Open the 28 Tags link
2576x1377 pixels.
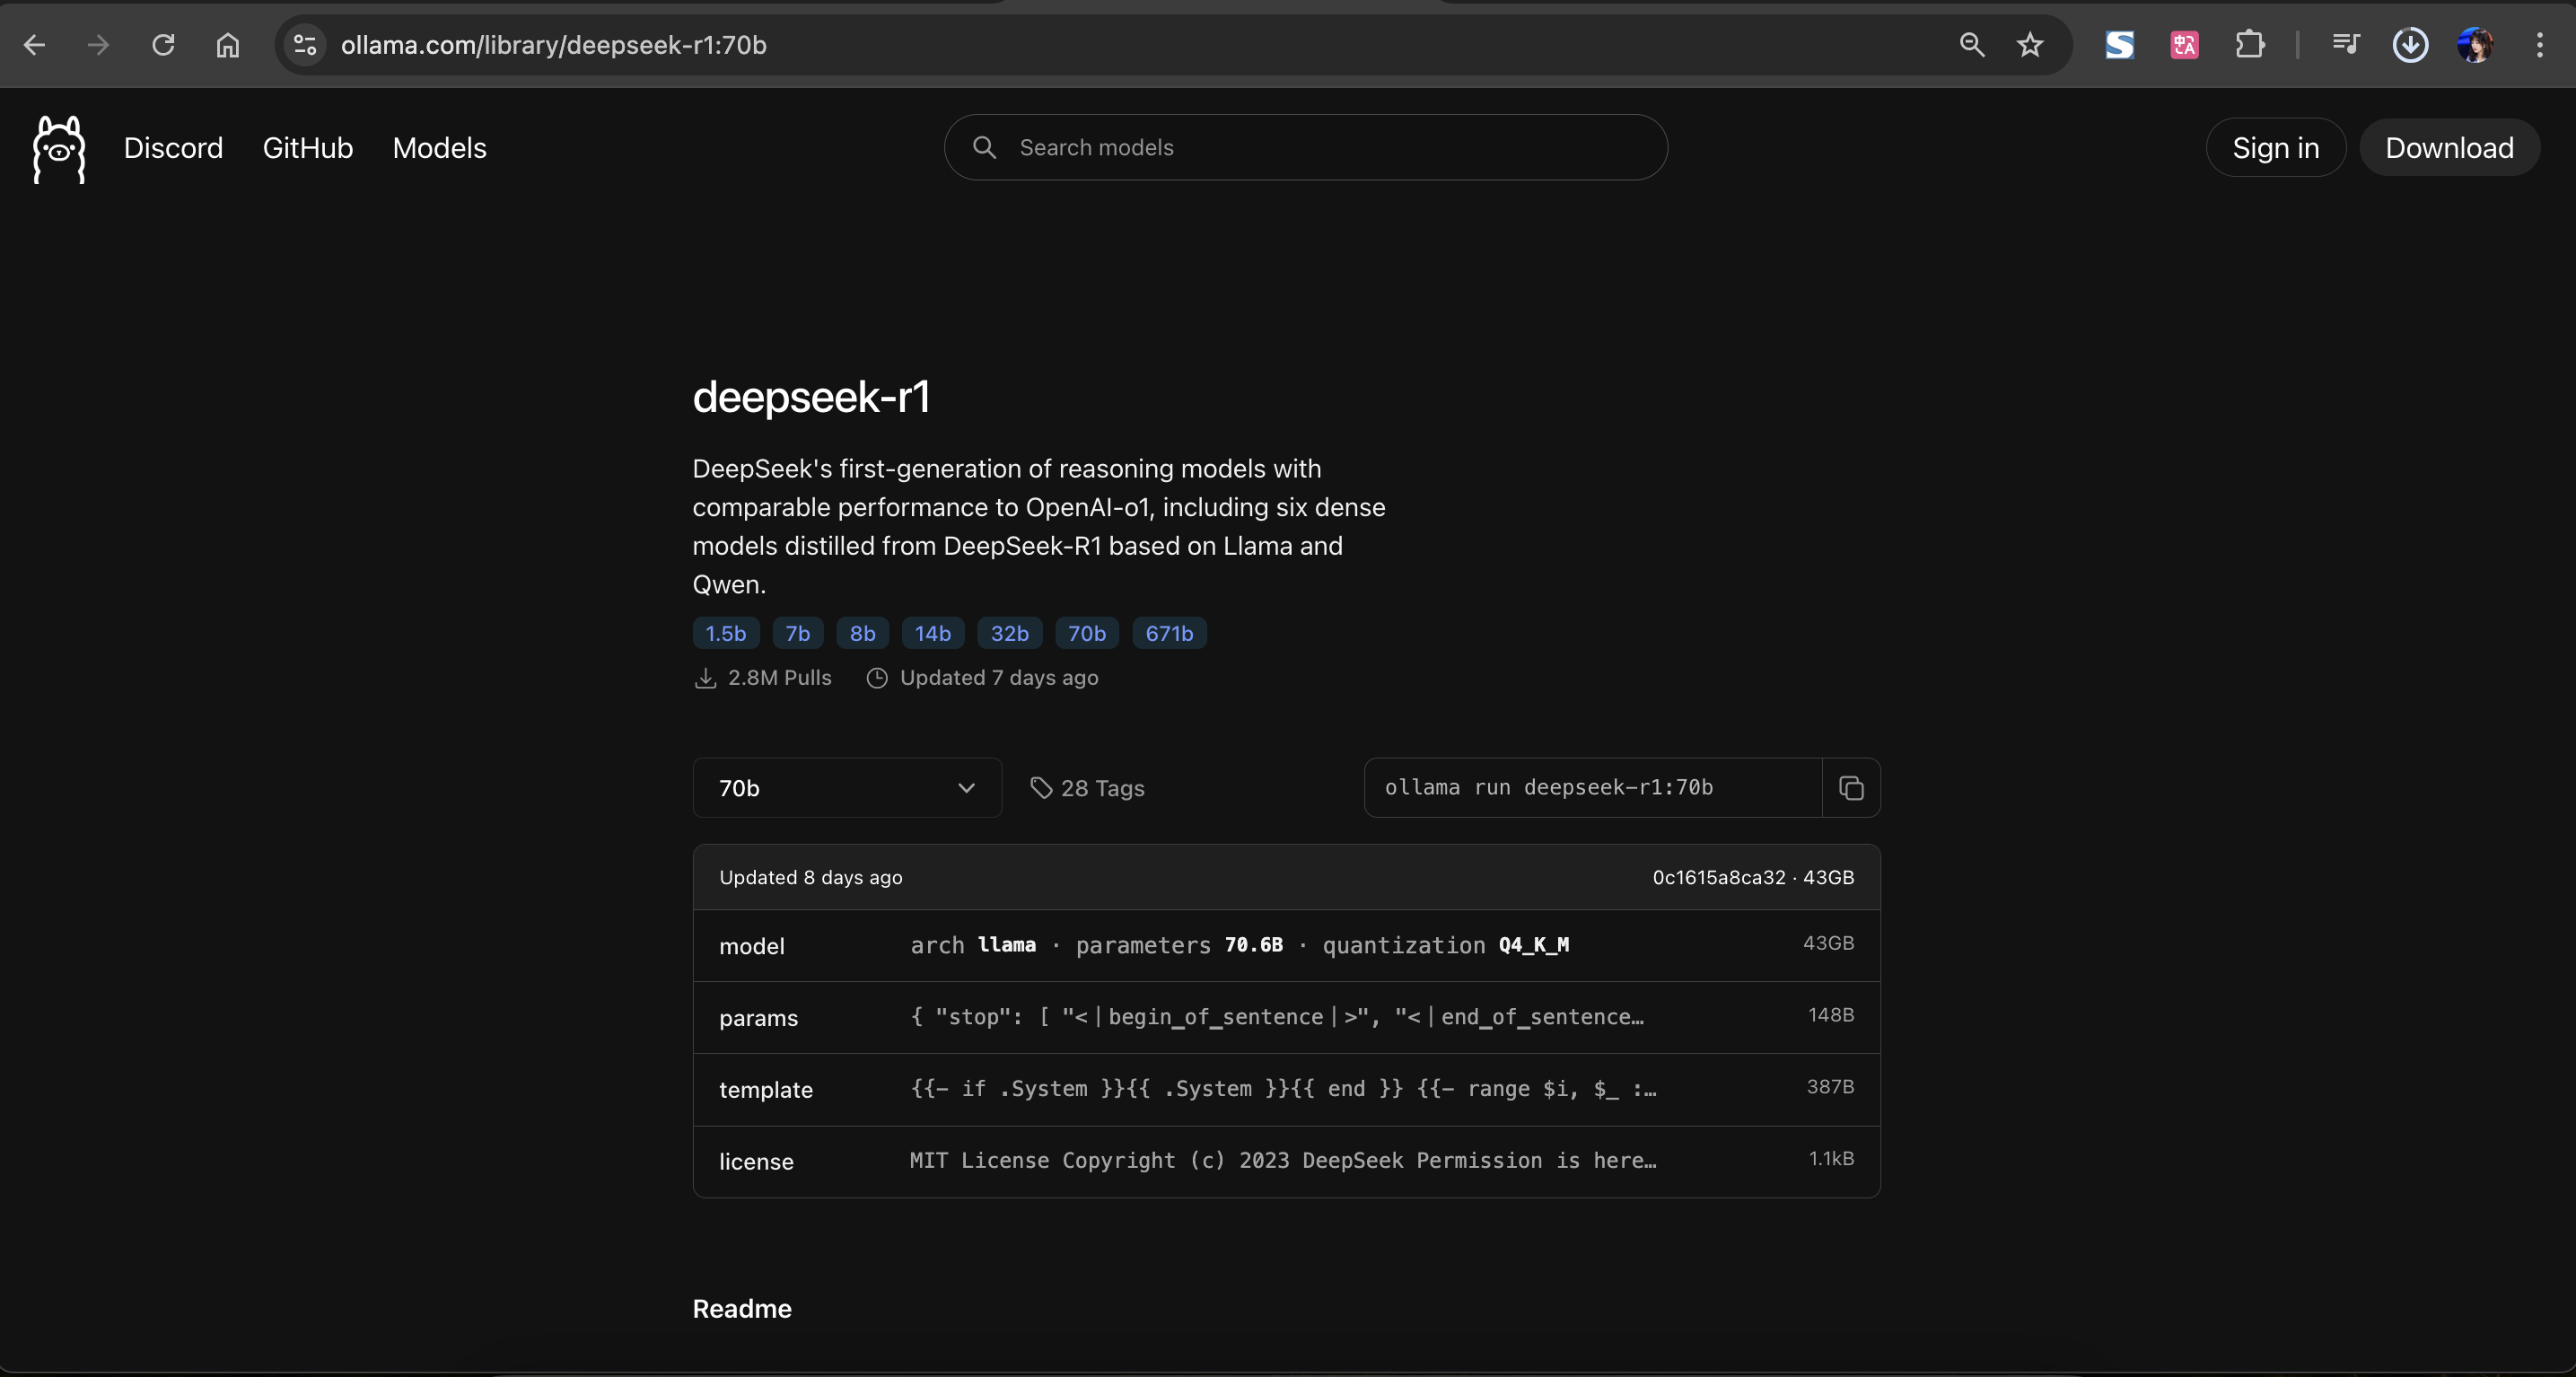pos(1087,788)
